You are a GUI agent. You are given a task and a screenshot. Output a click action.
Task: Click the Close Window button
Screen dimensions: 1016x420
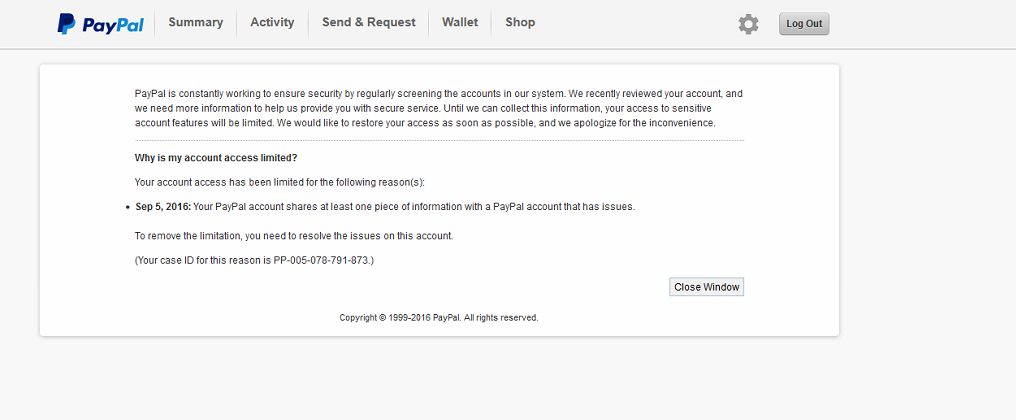[707, 287]
